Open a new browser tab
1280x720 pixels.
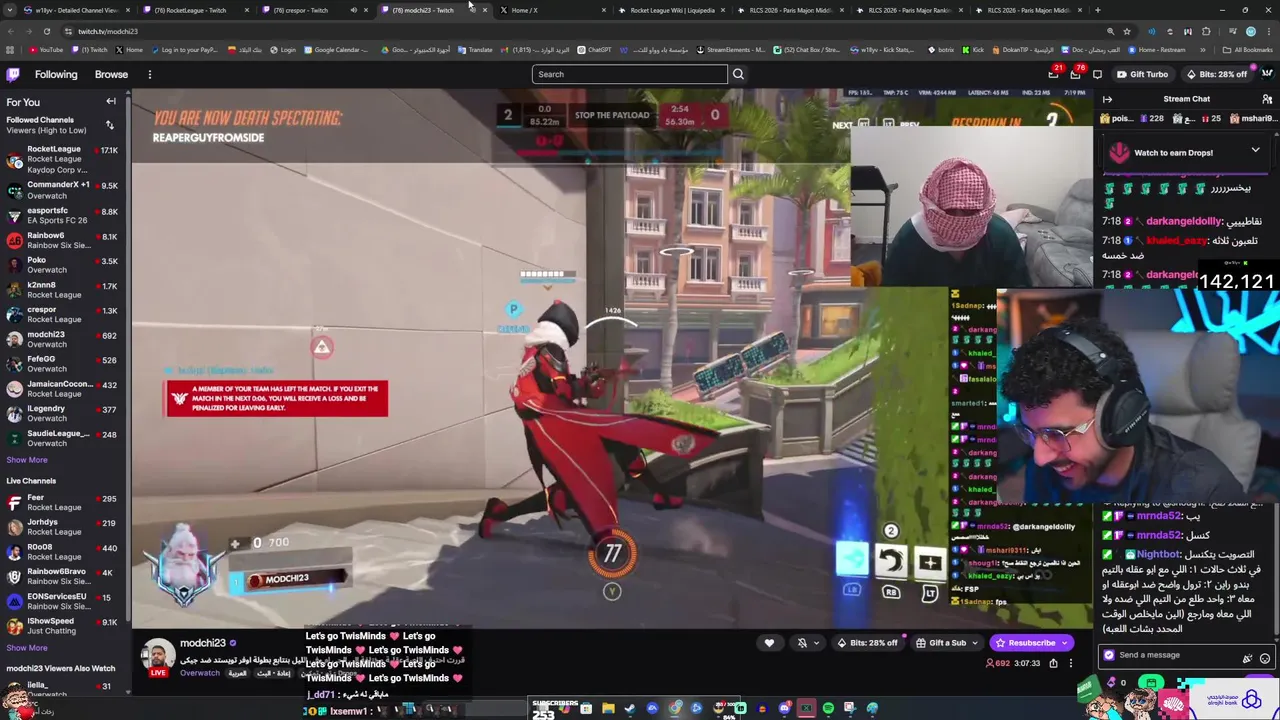tap(1097, 10)
